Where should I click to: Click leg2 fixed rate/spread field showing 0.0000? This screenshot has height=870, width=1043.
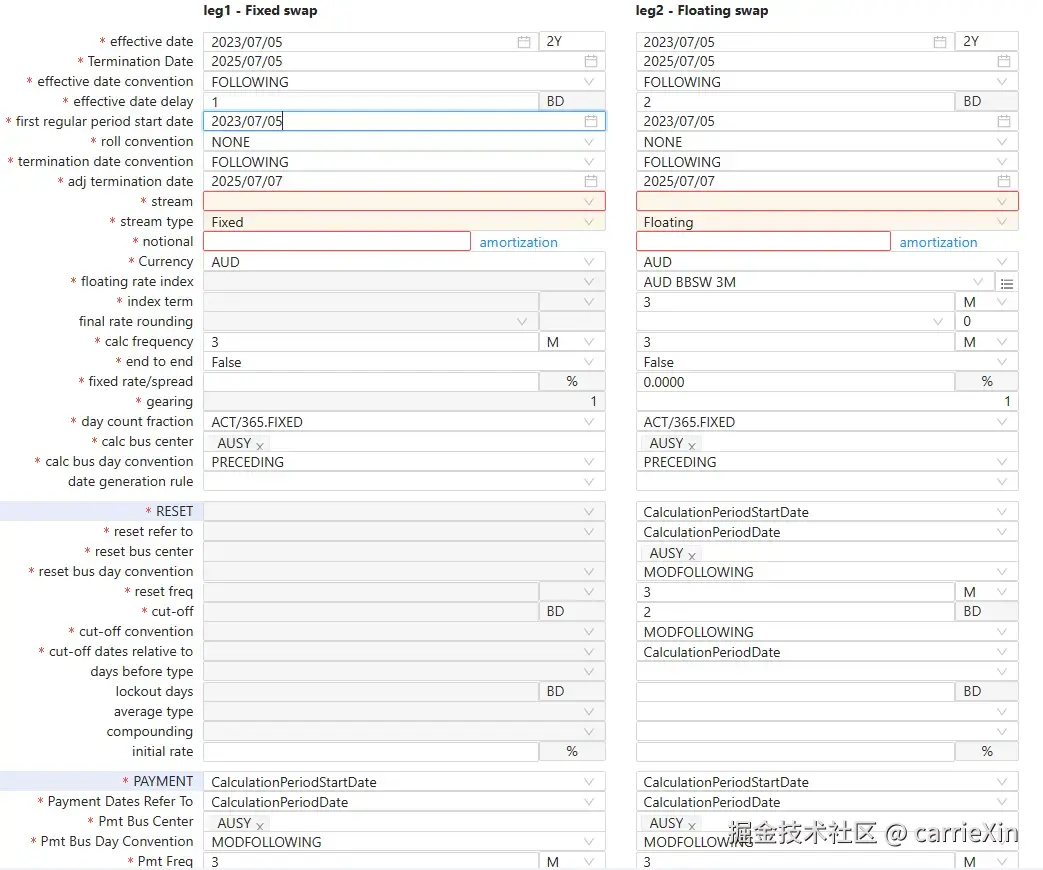(x=795, y=382)
